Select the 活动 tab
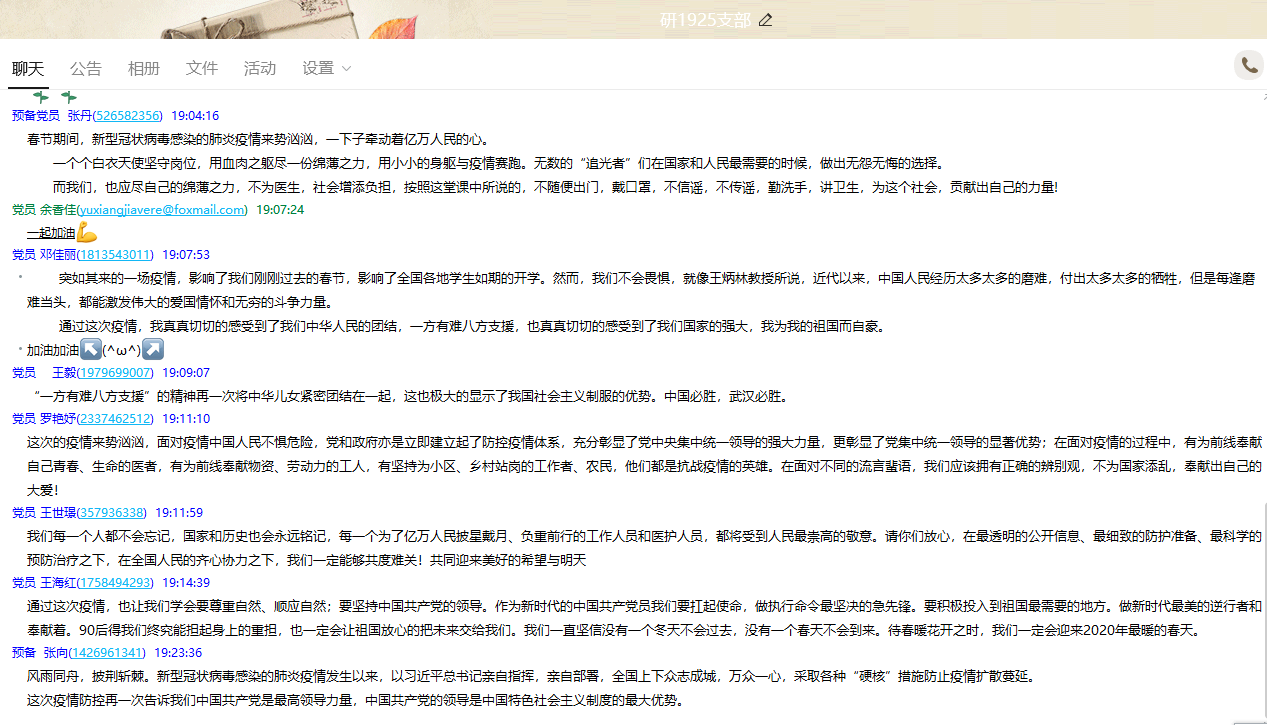 [260, 68]
